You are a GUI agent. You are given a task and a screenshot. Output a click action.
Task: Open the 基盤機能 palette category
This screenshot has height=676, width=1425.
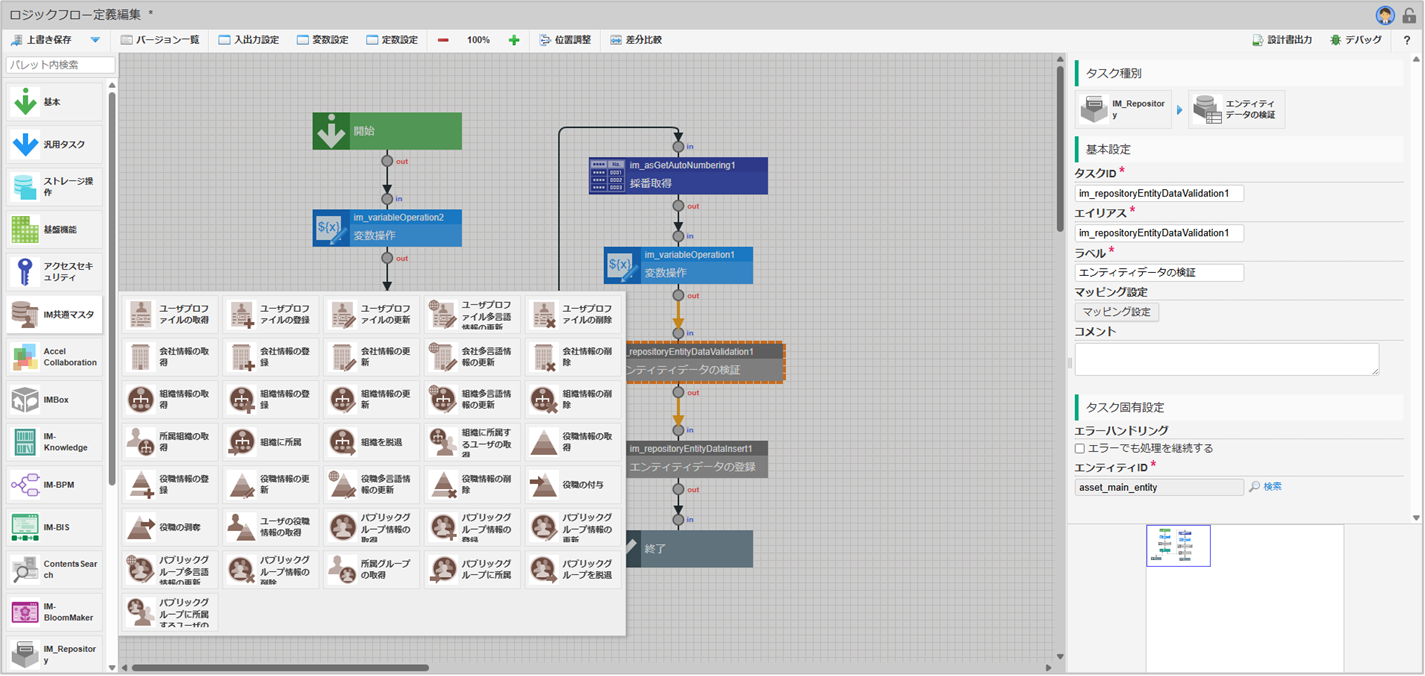coord(55,230)
